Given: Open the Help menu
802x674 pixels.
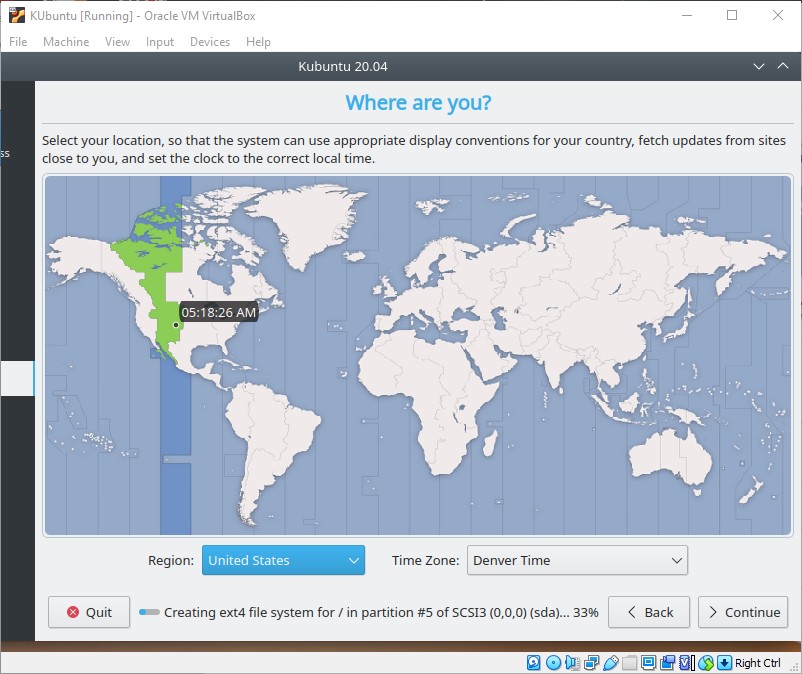Looking at the screenshot, I should [x=258, y=42].
